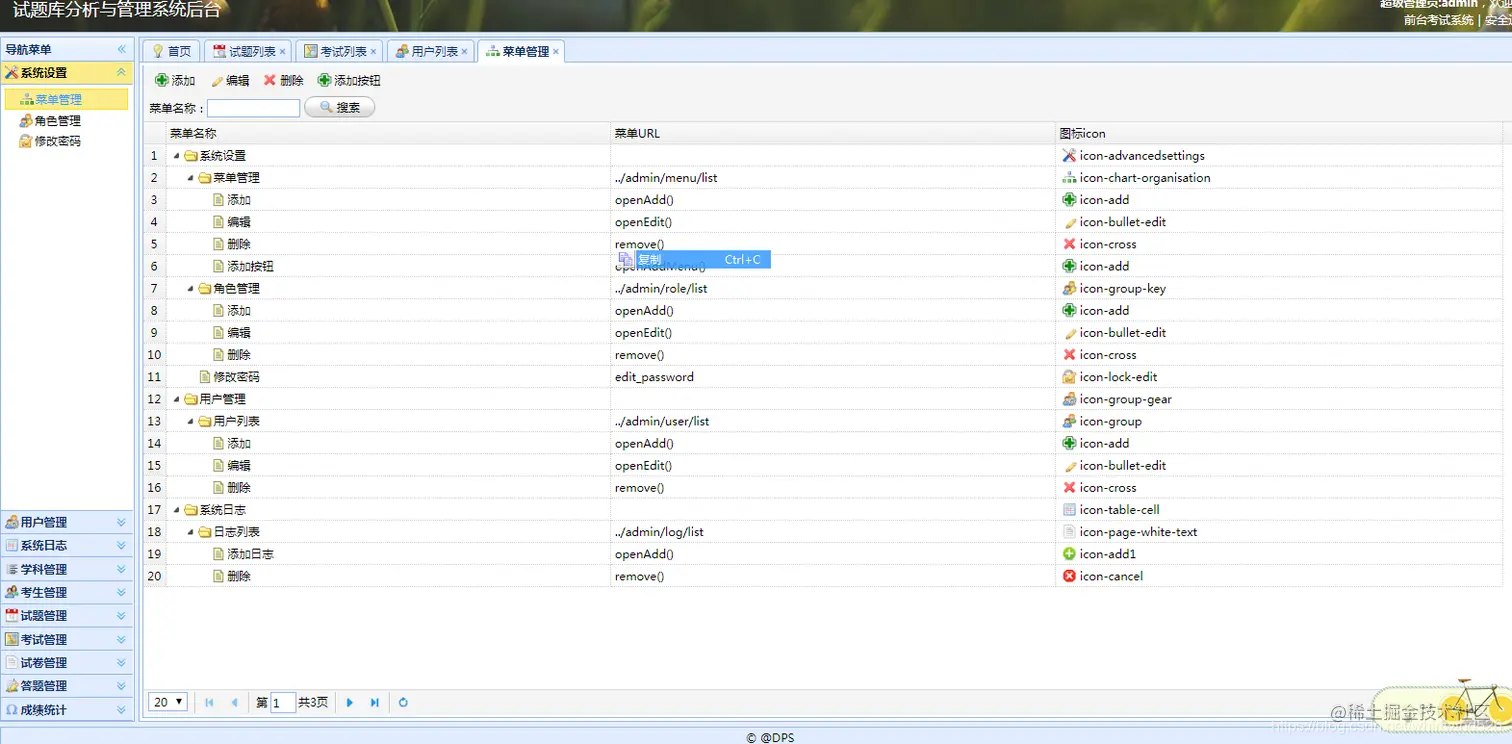The image size is (1512, 744).
Task: Collapse the 日志列表 tree node in row 18
Action: tap(191, 532)
